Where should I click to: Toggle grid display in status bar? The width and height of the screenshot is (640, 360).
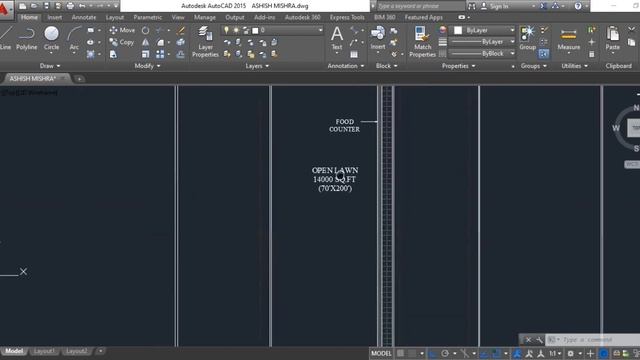(x=400, y=353)
